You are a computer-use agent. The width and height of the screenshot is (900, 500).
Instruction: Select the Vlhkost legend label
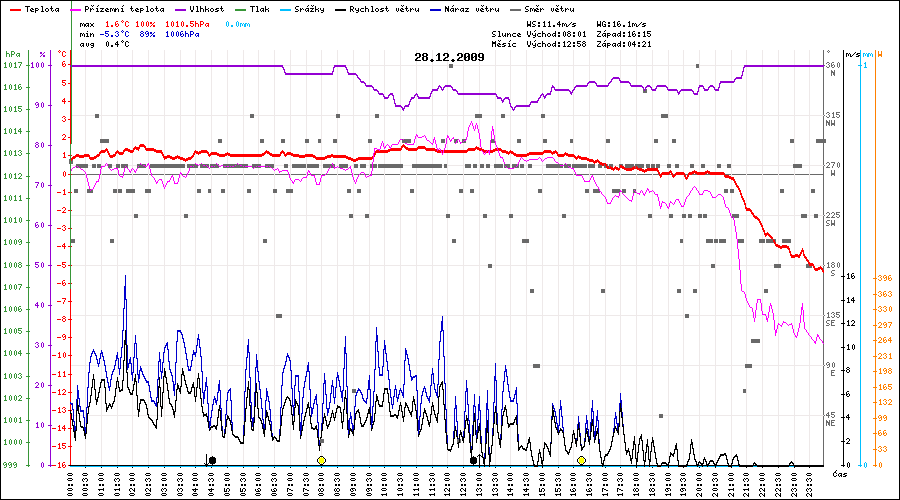coord(207,8)
